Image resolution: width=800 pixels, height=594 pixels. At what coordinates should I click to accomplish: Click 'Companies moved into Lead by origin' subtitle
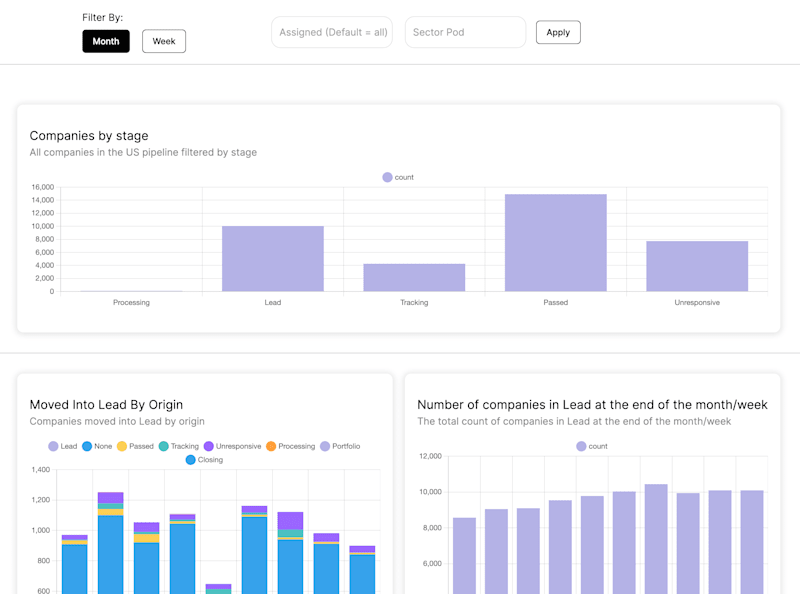(x=117, y=421)
